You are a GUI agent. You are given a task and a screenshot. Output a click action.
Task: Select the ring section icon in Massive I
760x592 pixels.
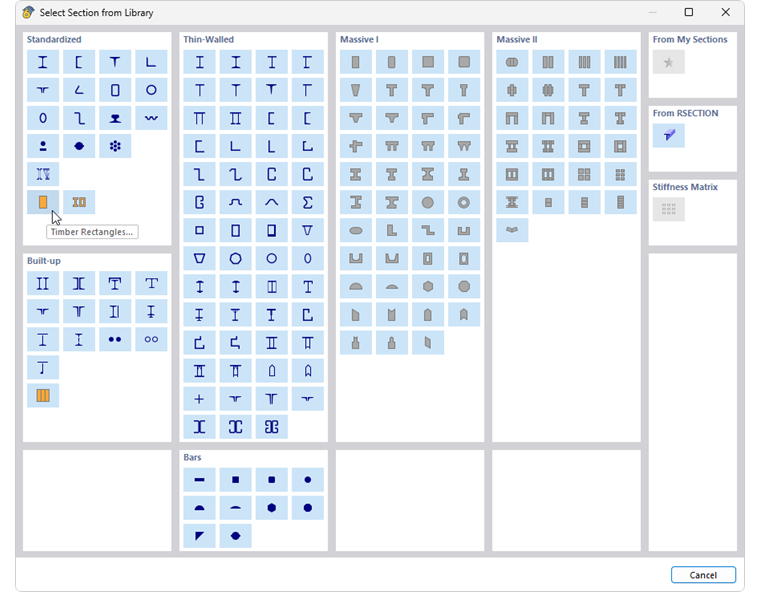pos(464,202)
